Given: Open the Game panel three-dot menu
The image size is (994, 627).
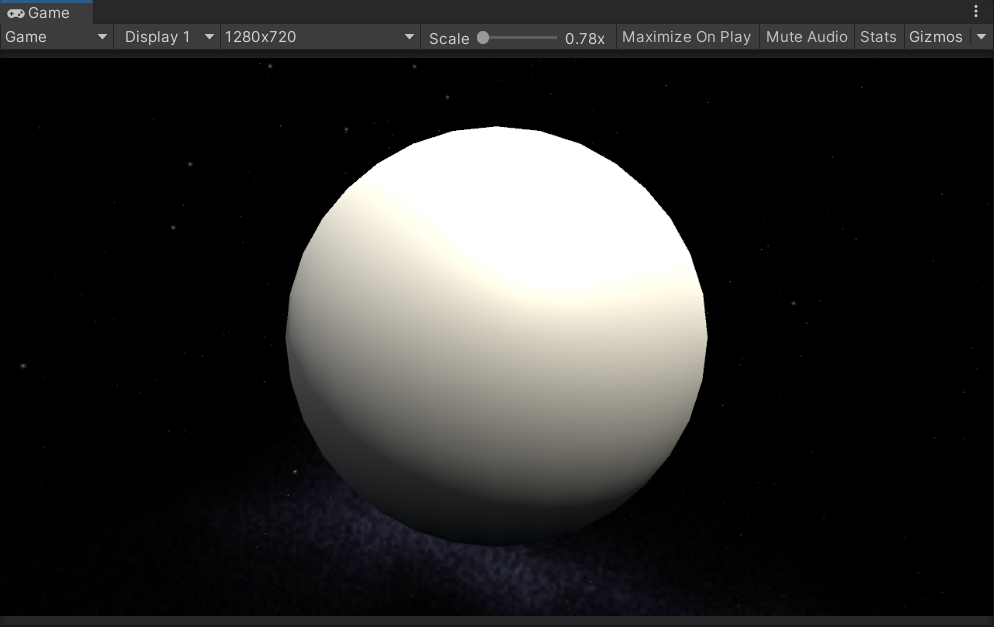Looking at the screenshot, I should click(976, 11).
